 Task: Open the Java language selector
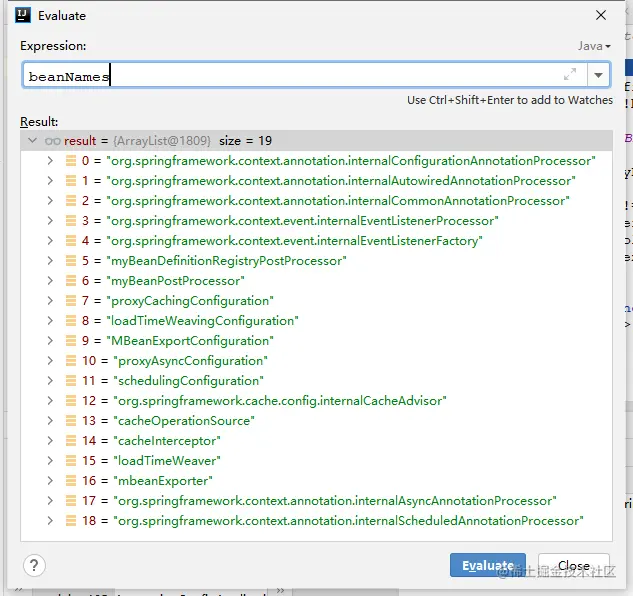click(594, 46)
